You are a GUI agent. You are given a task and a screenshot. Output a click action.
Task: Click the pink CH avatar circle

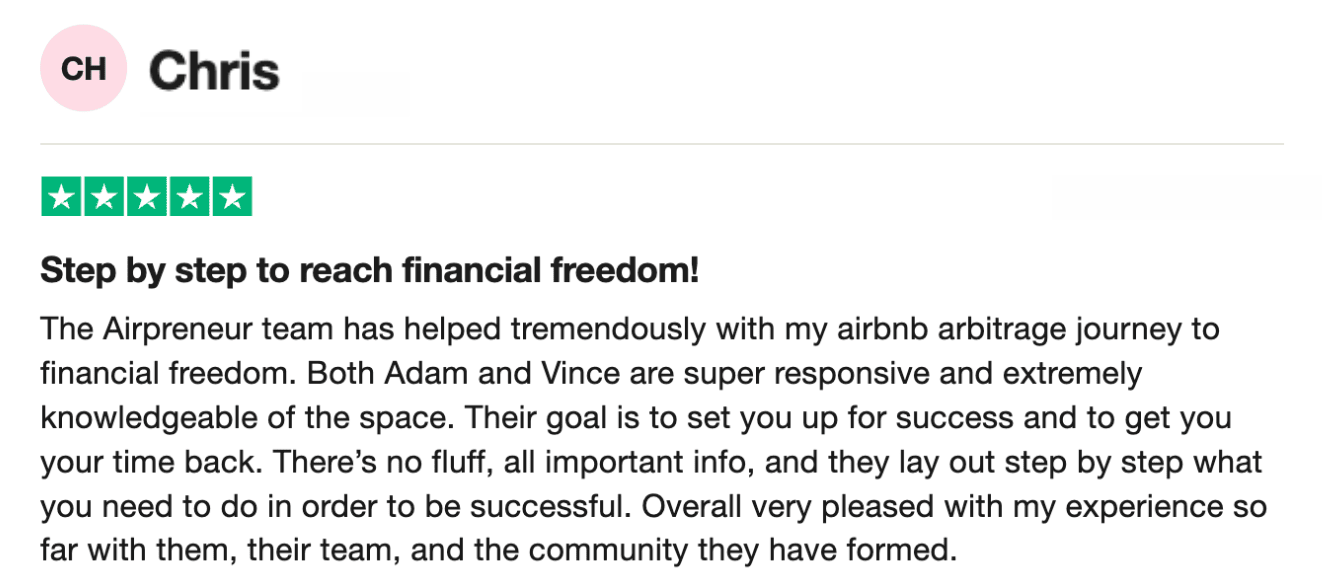coord(83,68)
